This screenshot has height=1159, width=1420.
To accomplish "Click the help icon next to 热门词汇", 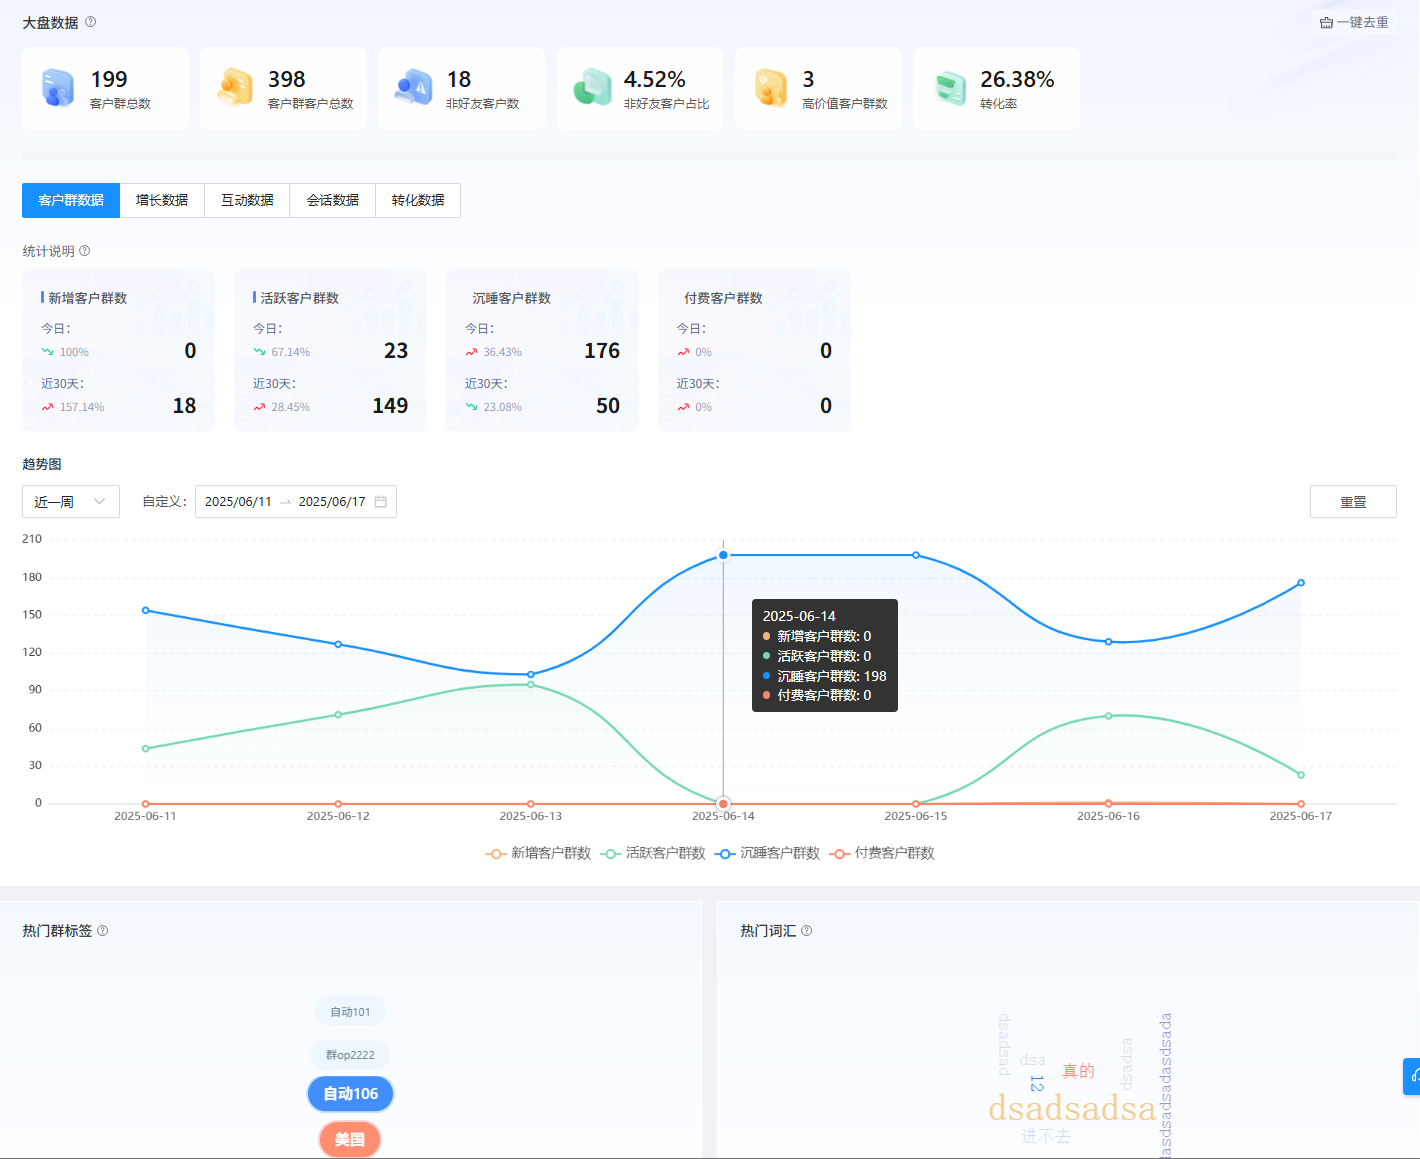I will (x=806, y=931).
